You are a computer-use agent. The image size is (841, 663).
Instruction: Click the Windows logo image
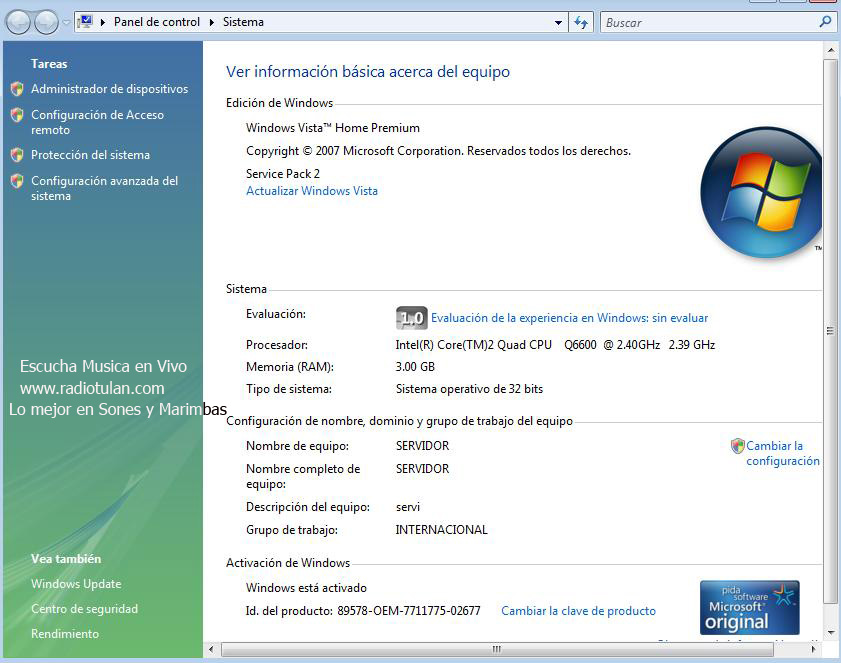(760, 190)
